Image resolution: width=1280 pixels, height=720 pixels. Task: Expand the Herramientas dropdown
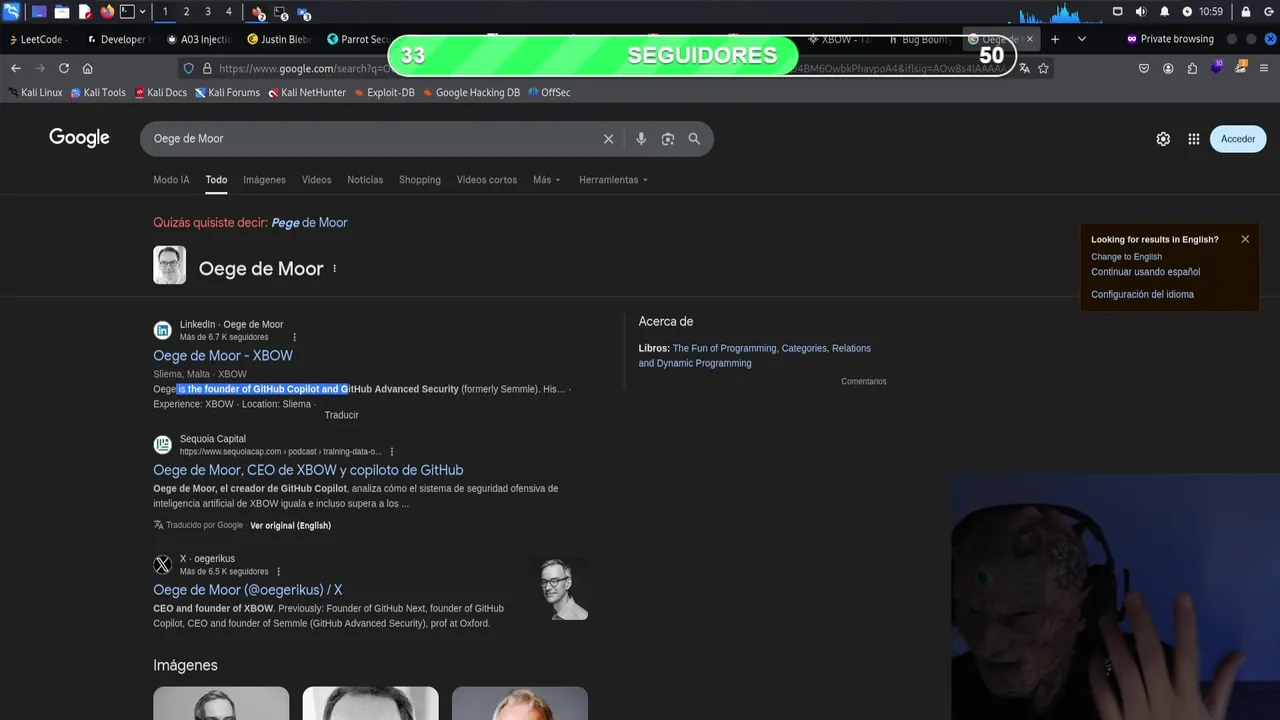(x=613, y=180)
